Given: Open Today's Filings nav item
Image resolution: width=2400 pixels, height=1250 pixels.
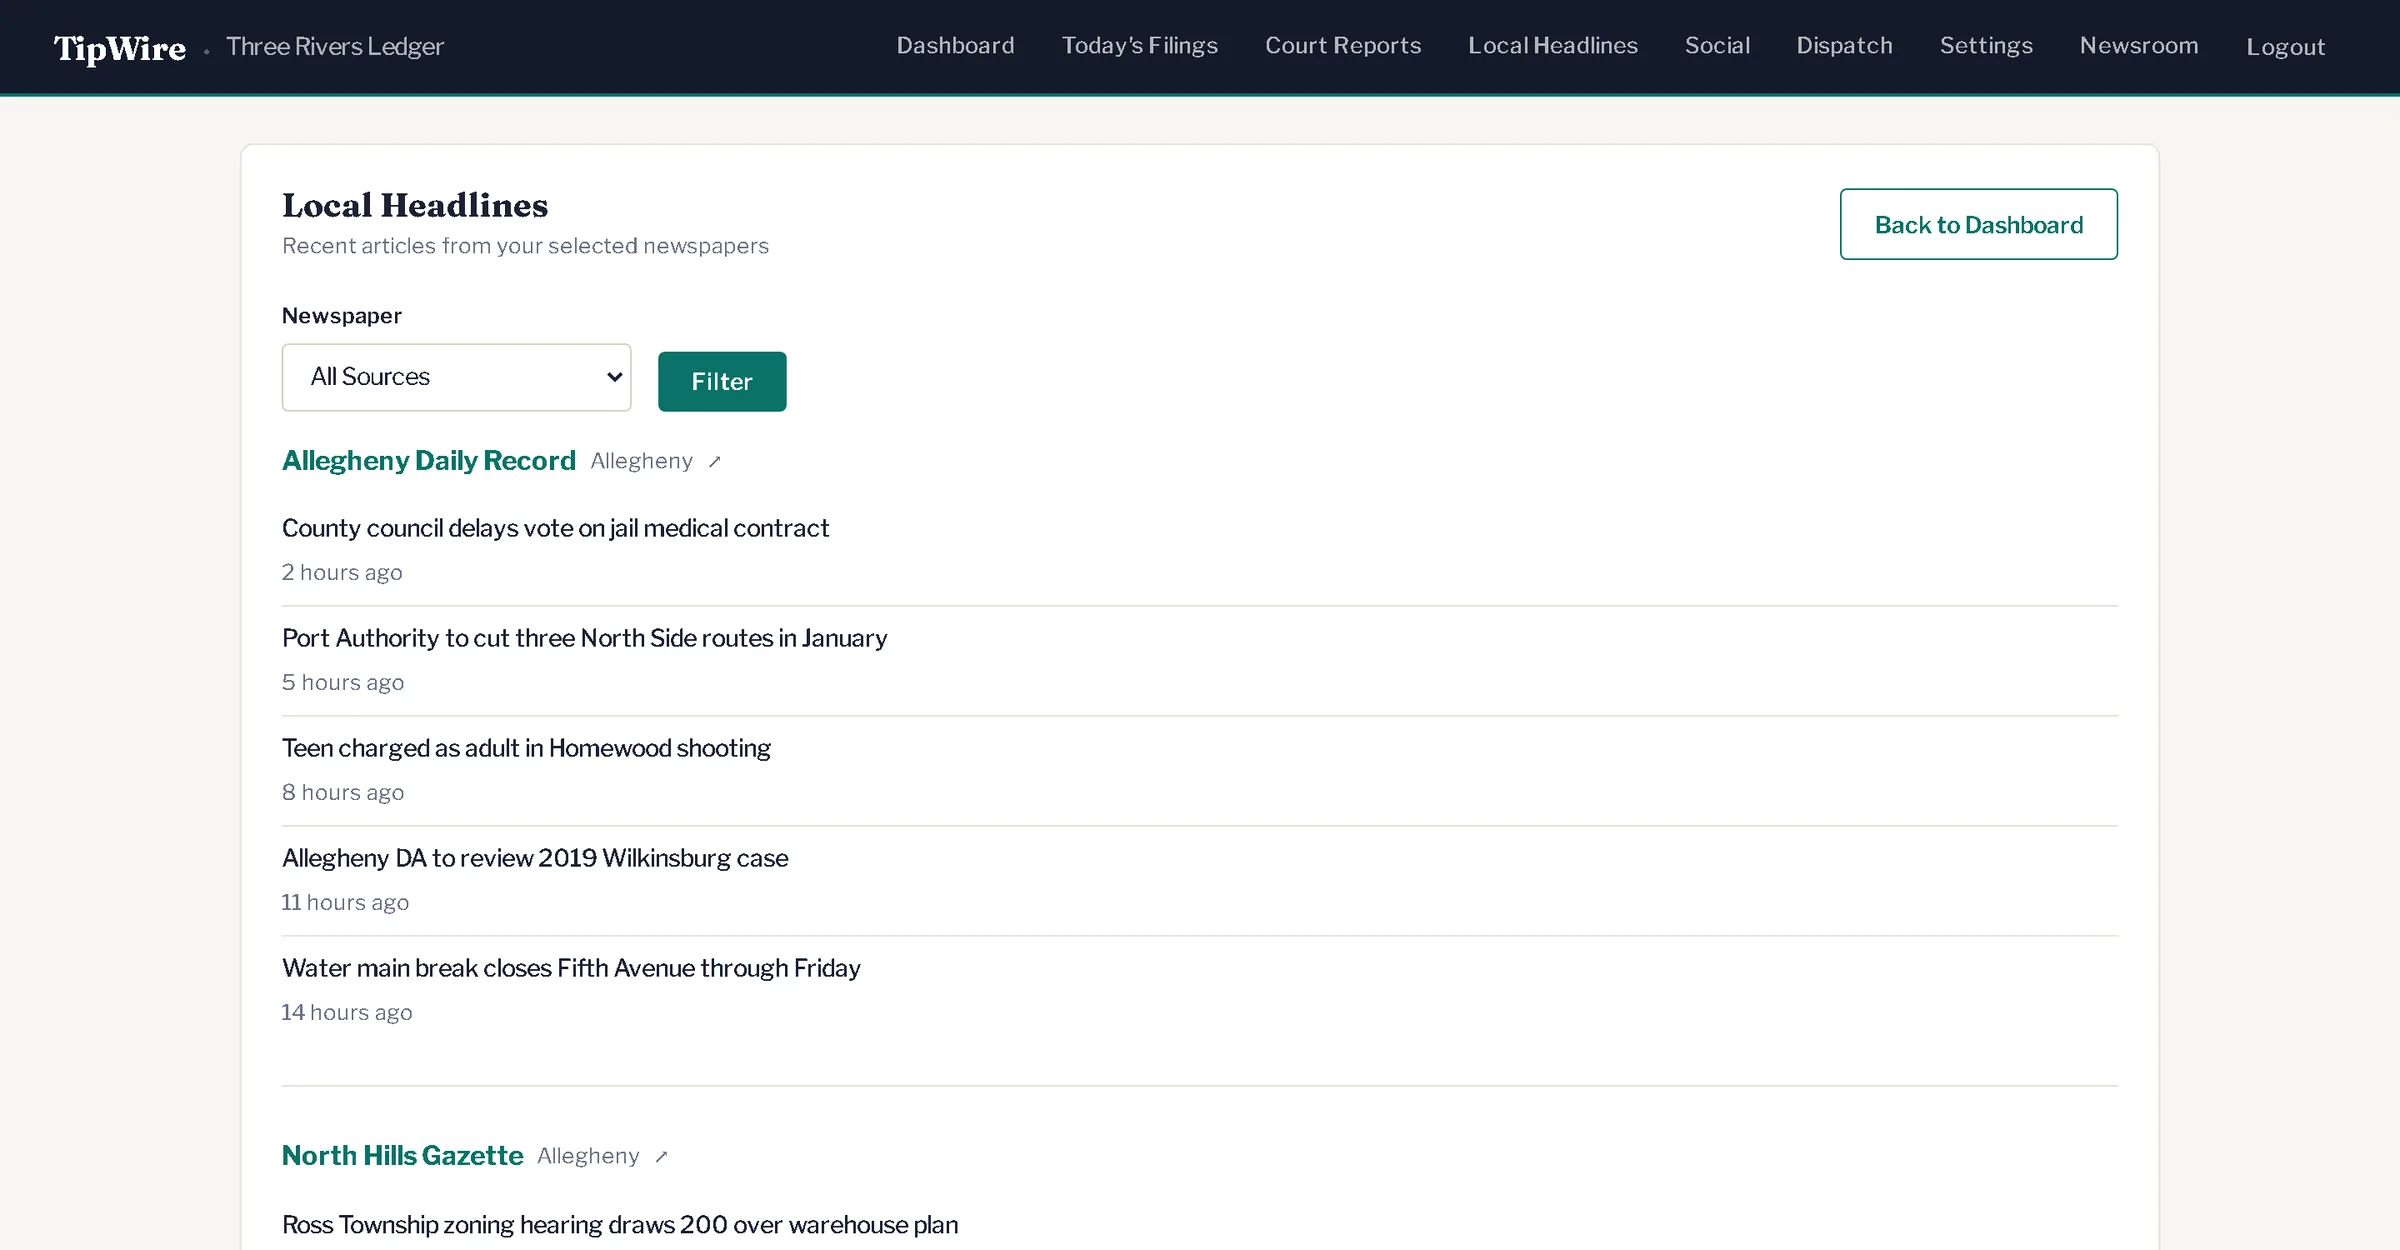Looking at the screenshot, I should pos(1139,46).
